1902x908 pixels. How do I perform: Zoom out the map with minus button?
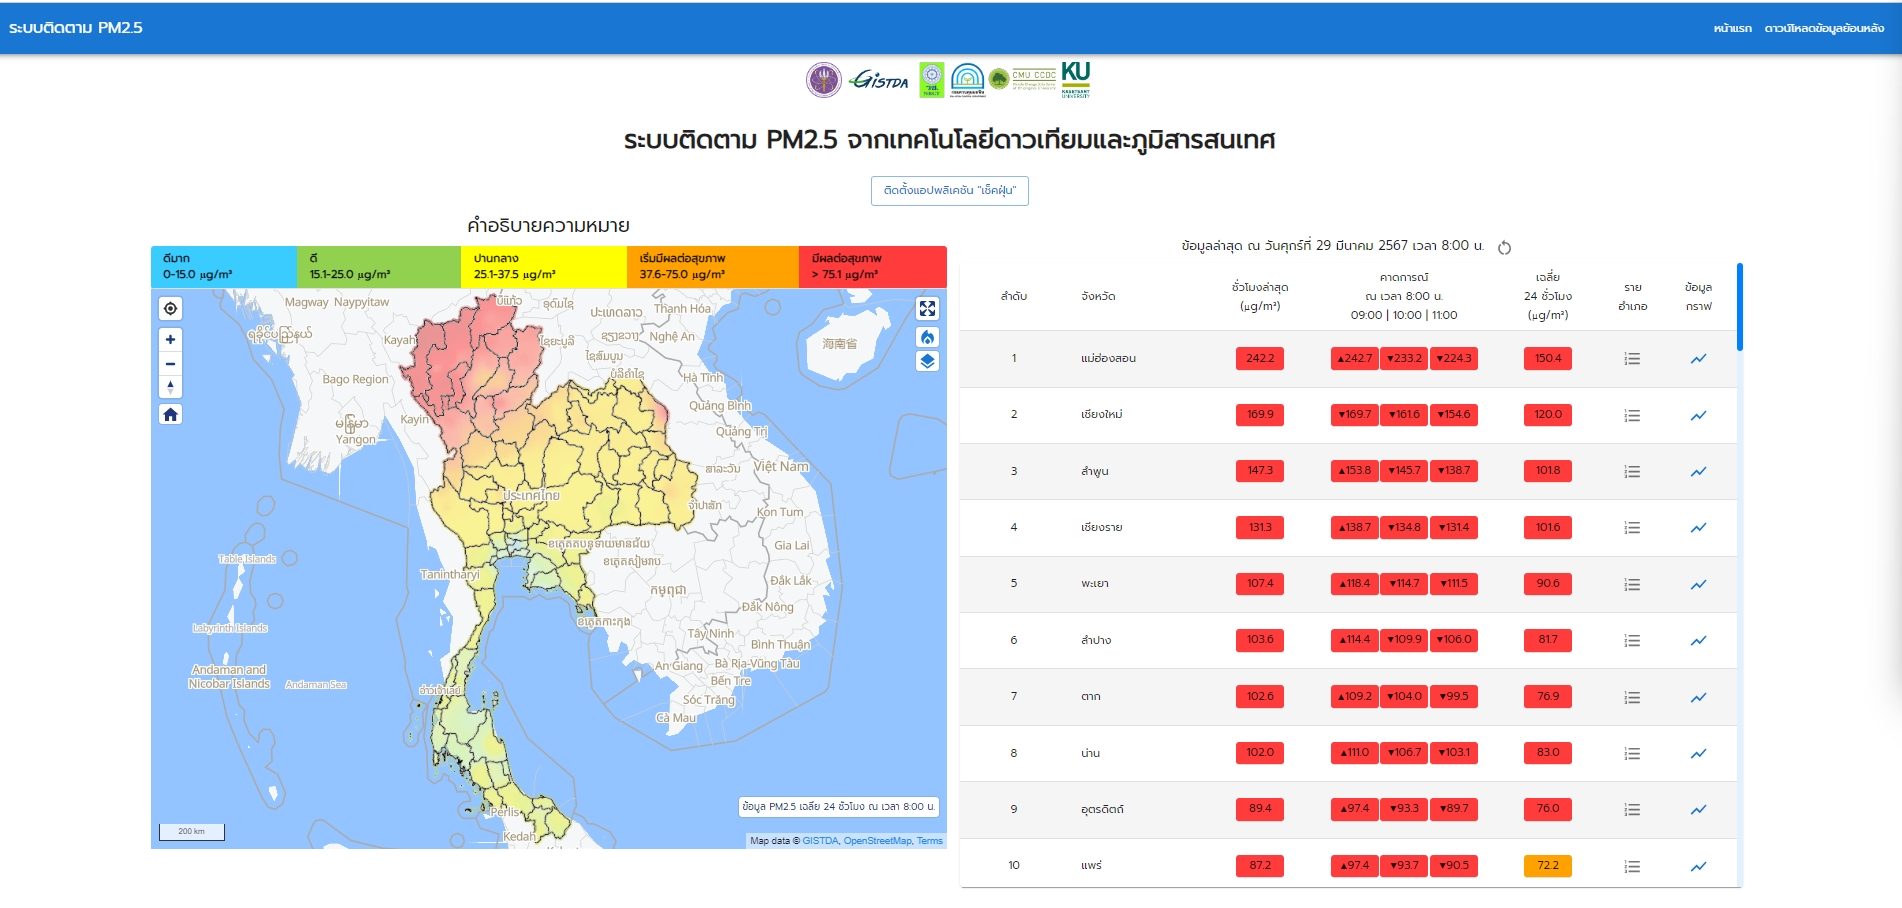coord(170,364)
